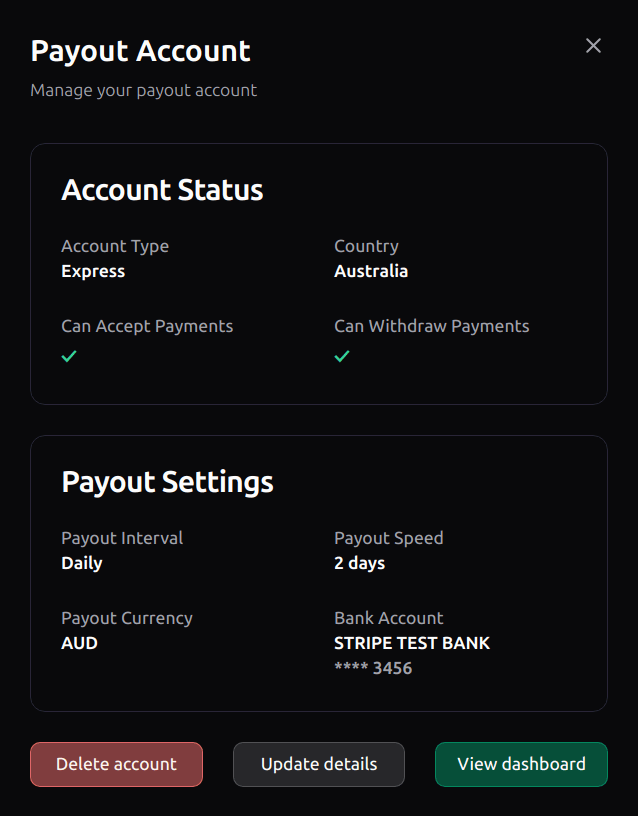Close the Payout Account dialog
The height and width of the screenshot is (816, 638).
tap(593, 46)
